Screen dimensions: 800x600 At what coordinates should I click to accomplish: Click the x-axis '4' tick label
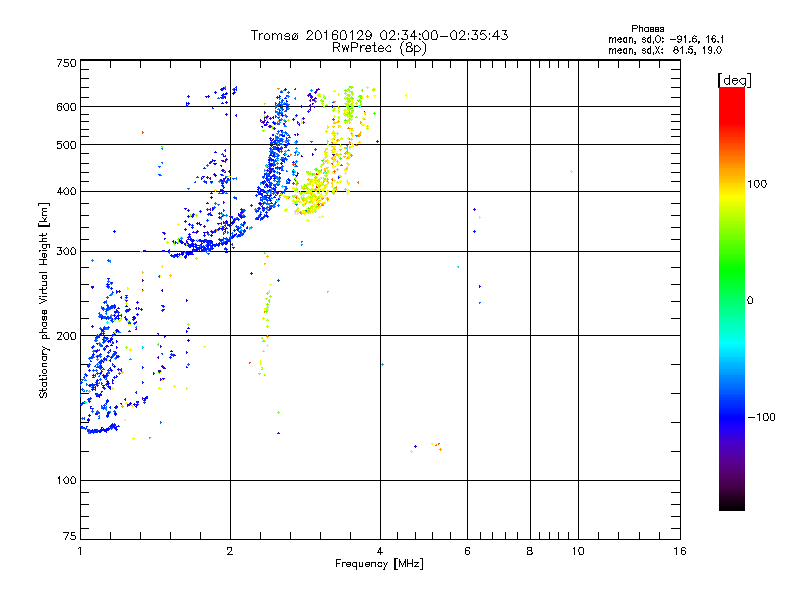pyautogui.click(x=380, y=551)
